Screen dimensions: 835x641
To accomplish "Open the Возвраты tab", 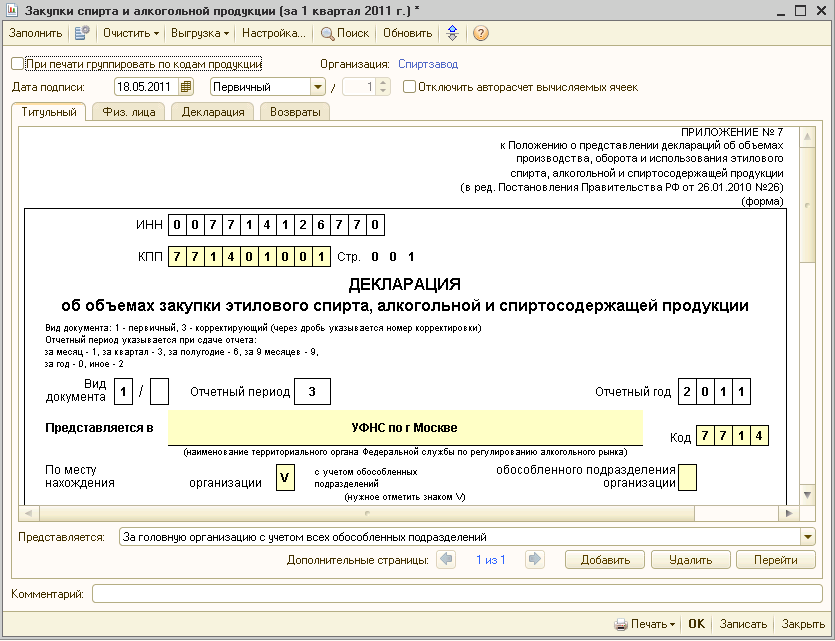I will pyautogui.click(x=295, y=112).
